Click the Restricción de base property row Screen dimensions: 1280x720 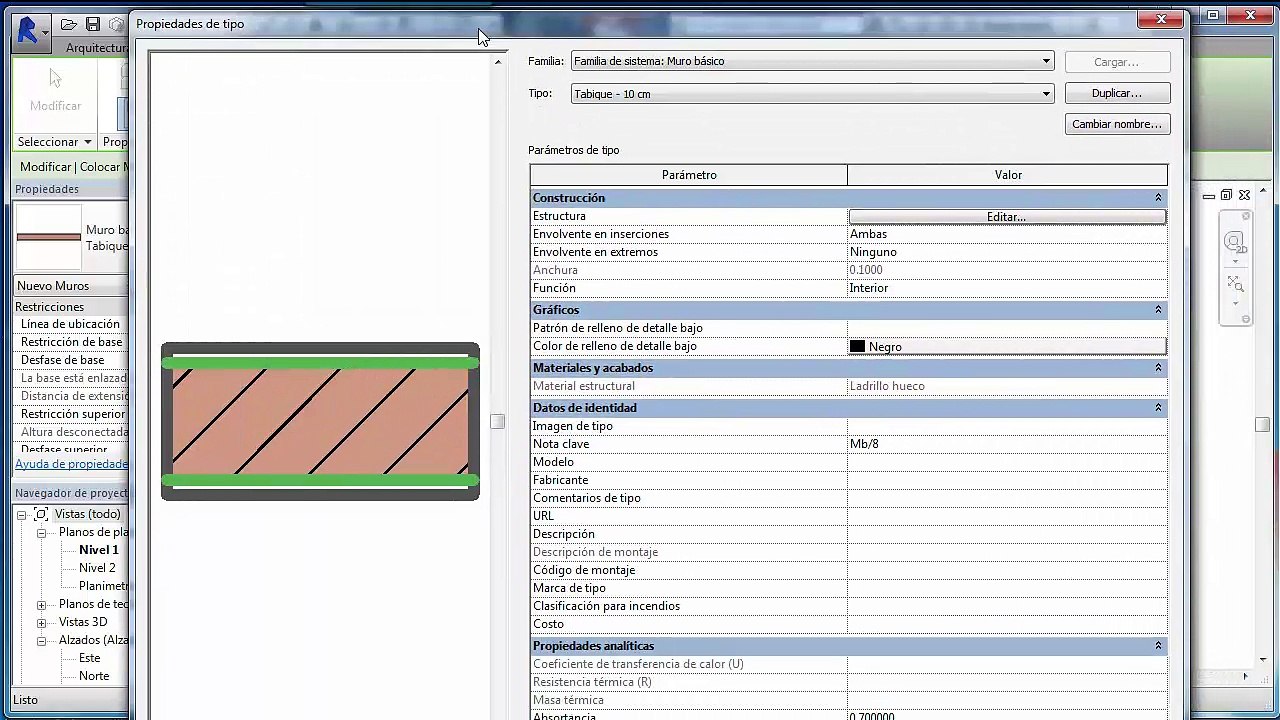point(71,342)
